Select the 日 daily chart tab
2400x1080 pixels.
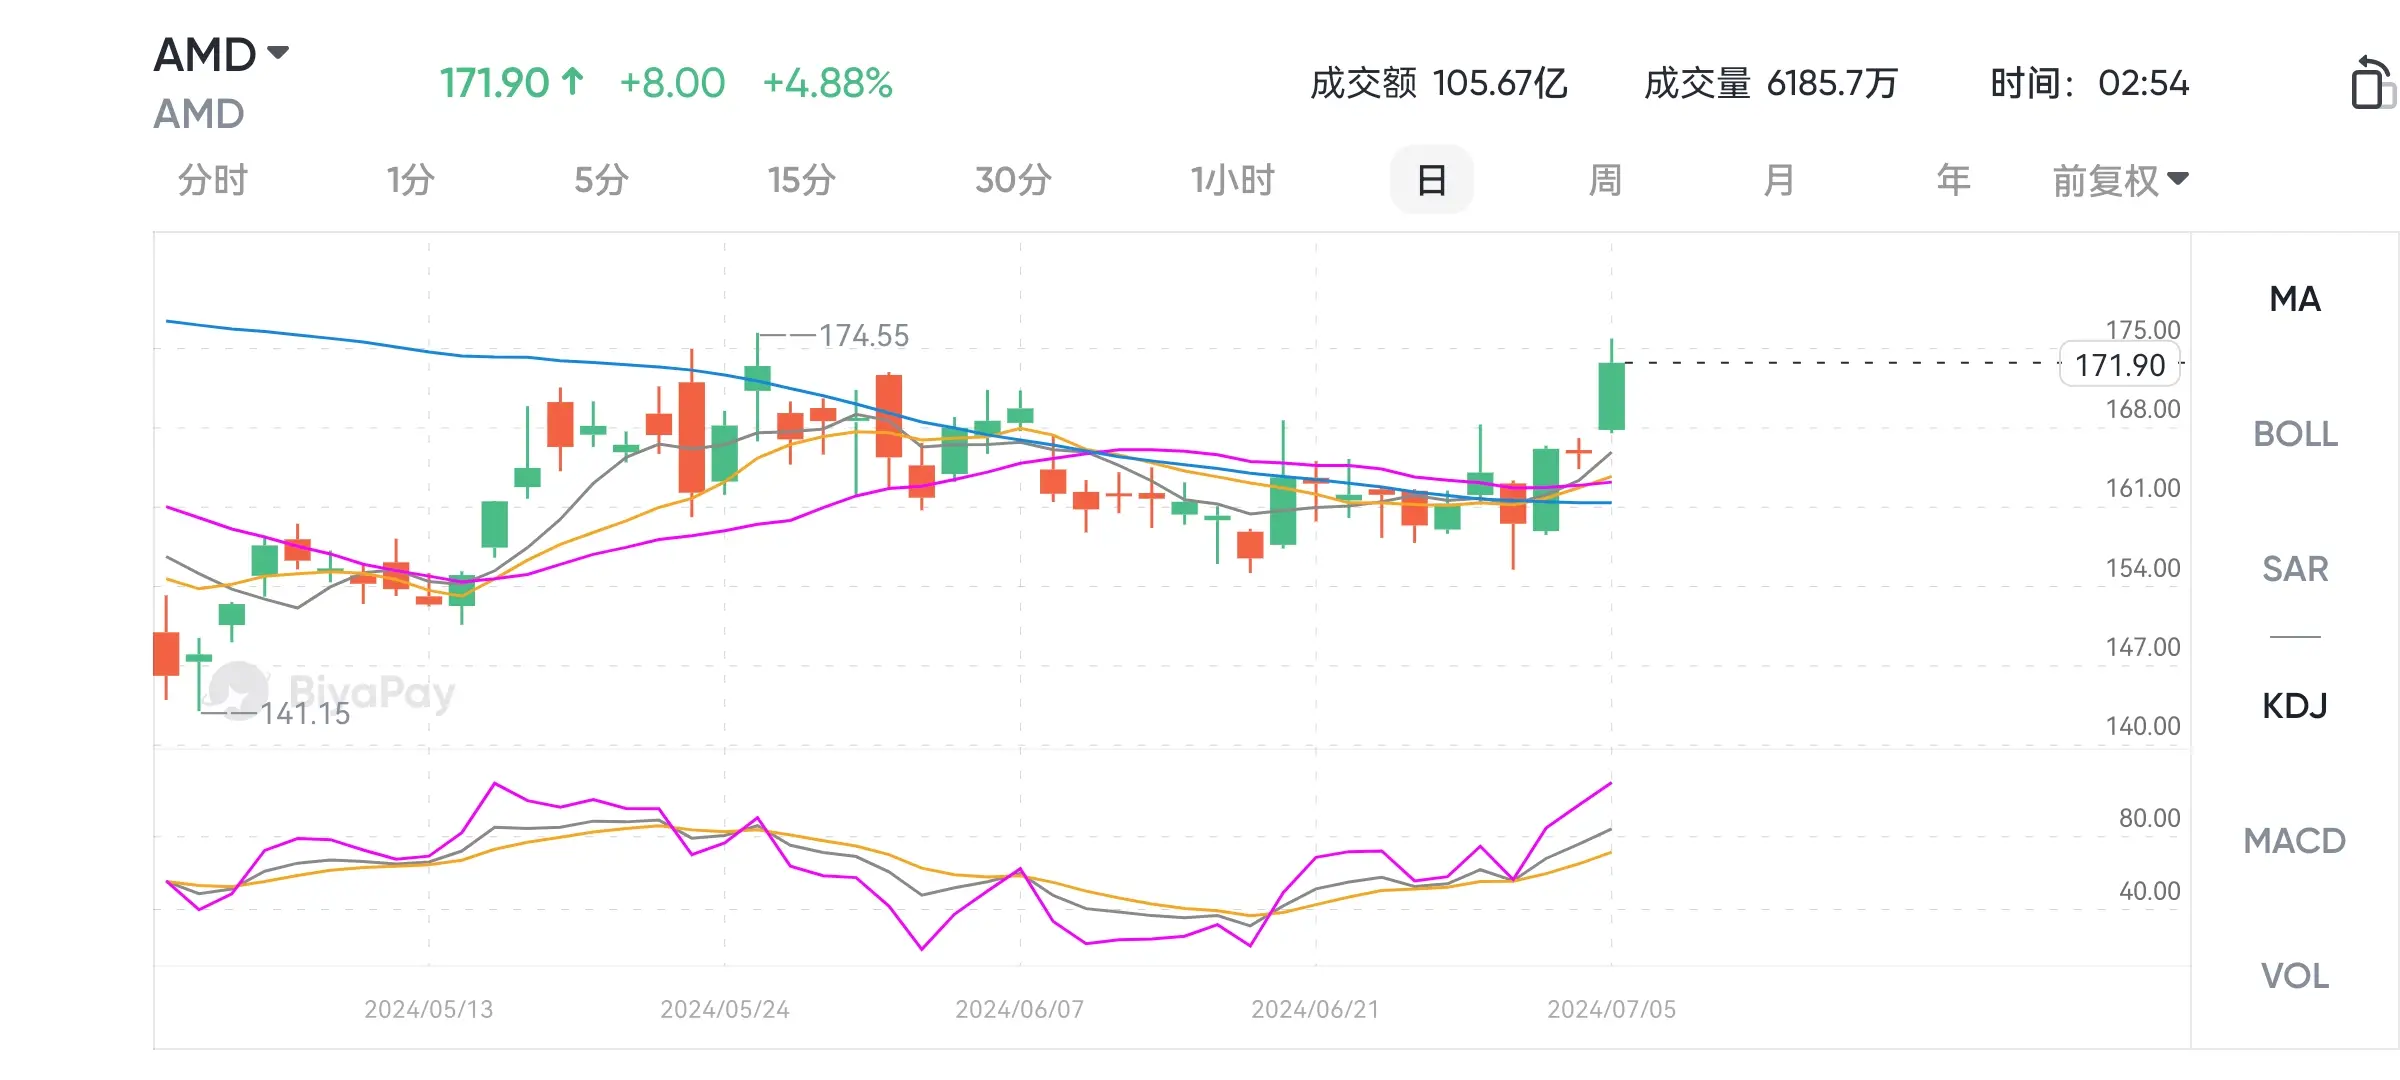(1431, 180)
